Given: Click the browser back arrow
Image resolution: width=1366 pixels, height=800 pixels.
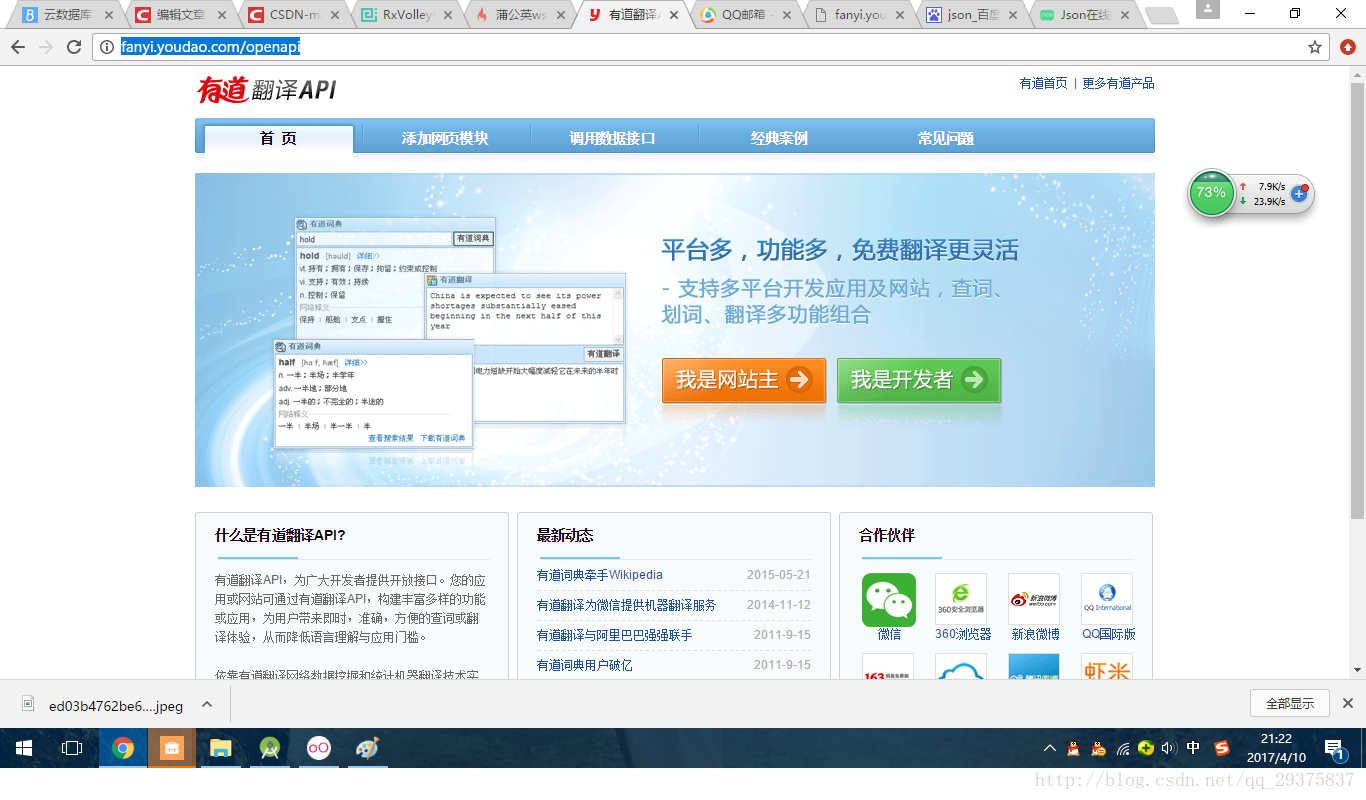Looking at the screenshot, I should click(x=18, y=47).
